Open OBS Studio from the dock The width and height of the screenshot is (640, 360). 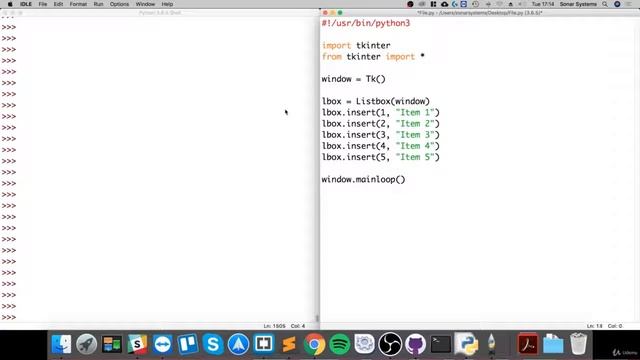[x=390, y=344]
